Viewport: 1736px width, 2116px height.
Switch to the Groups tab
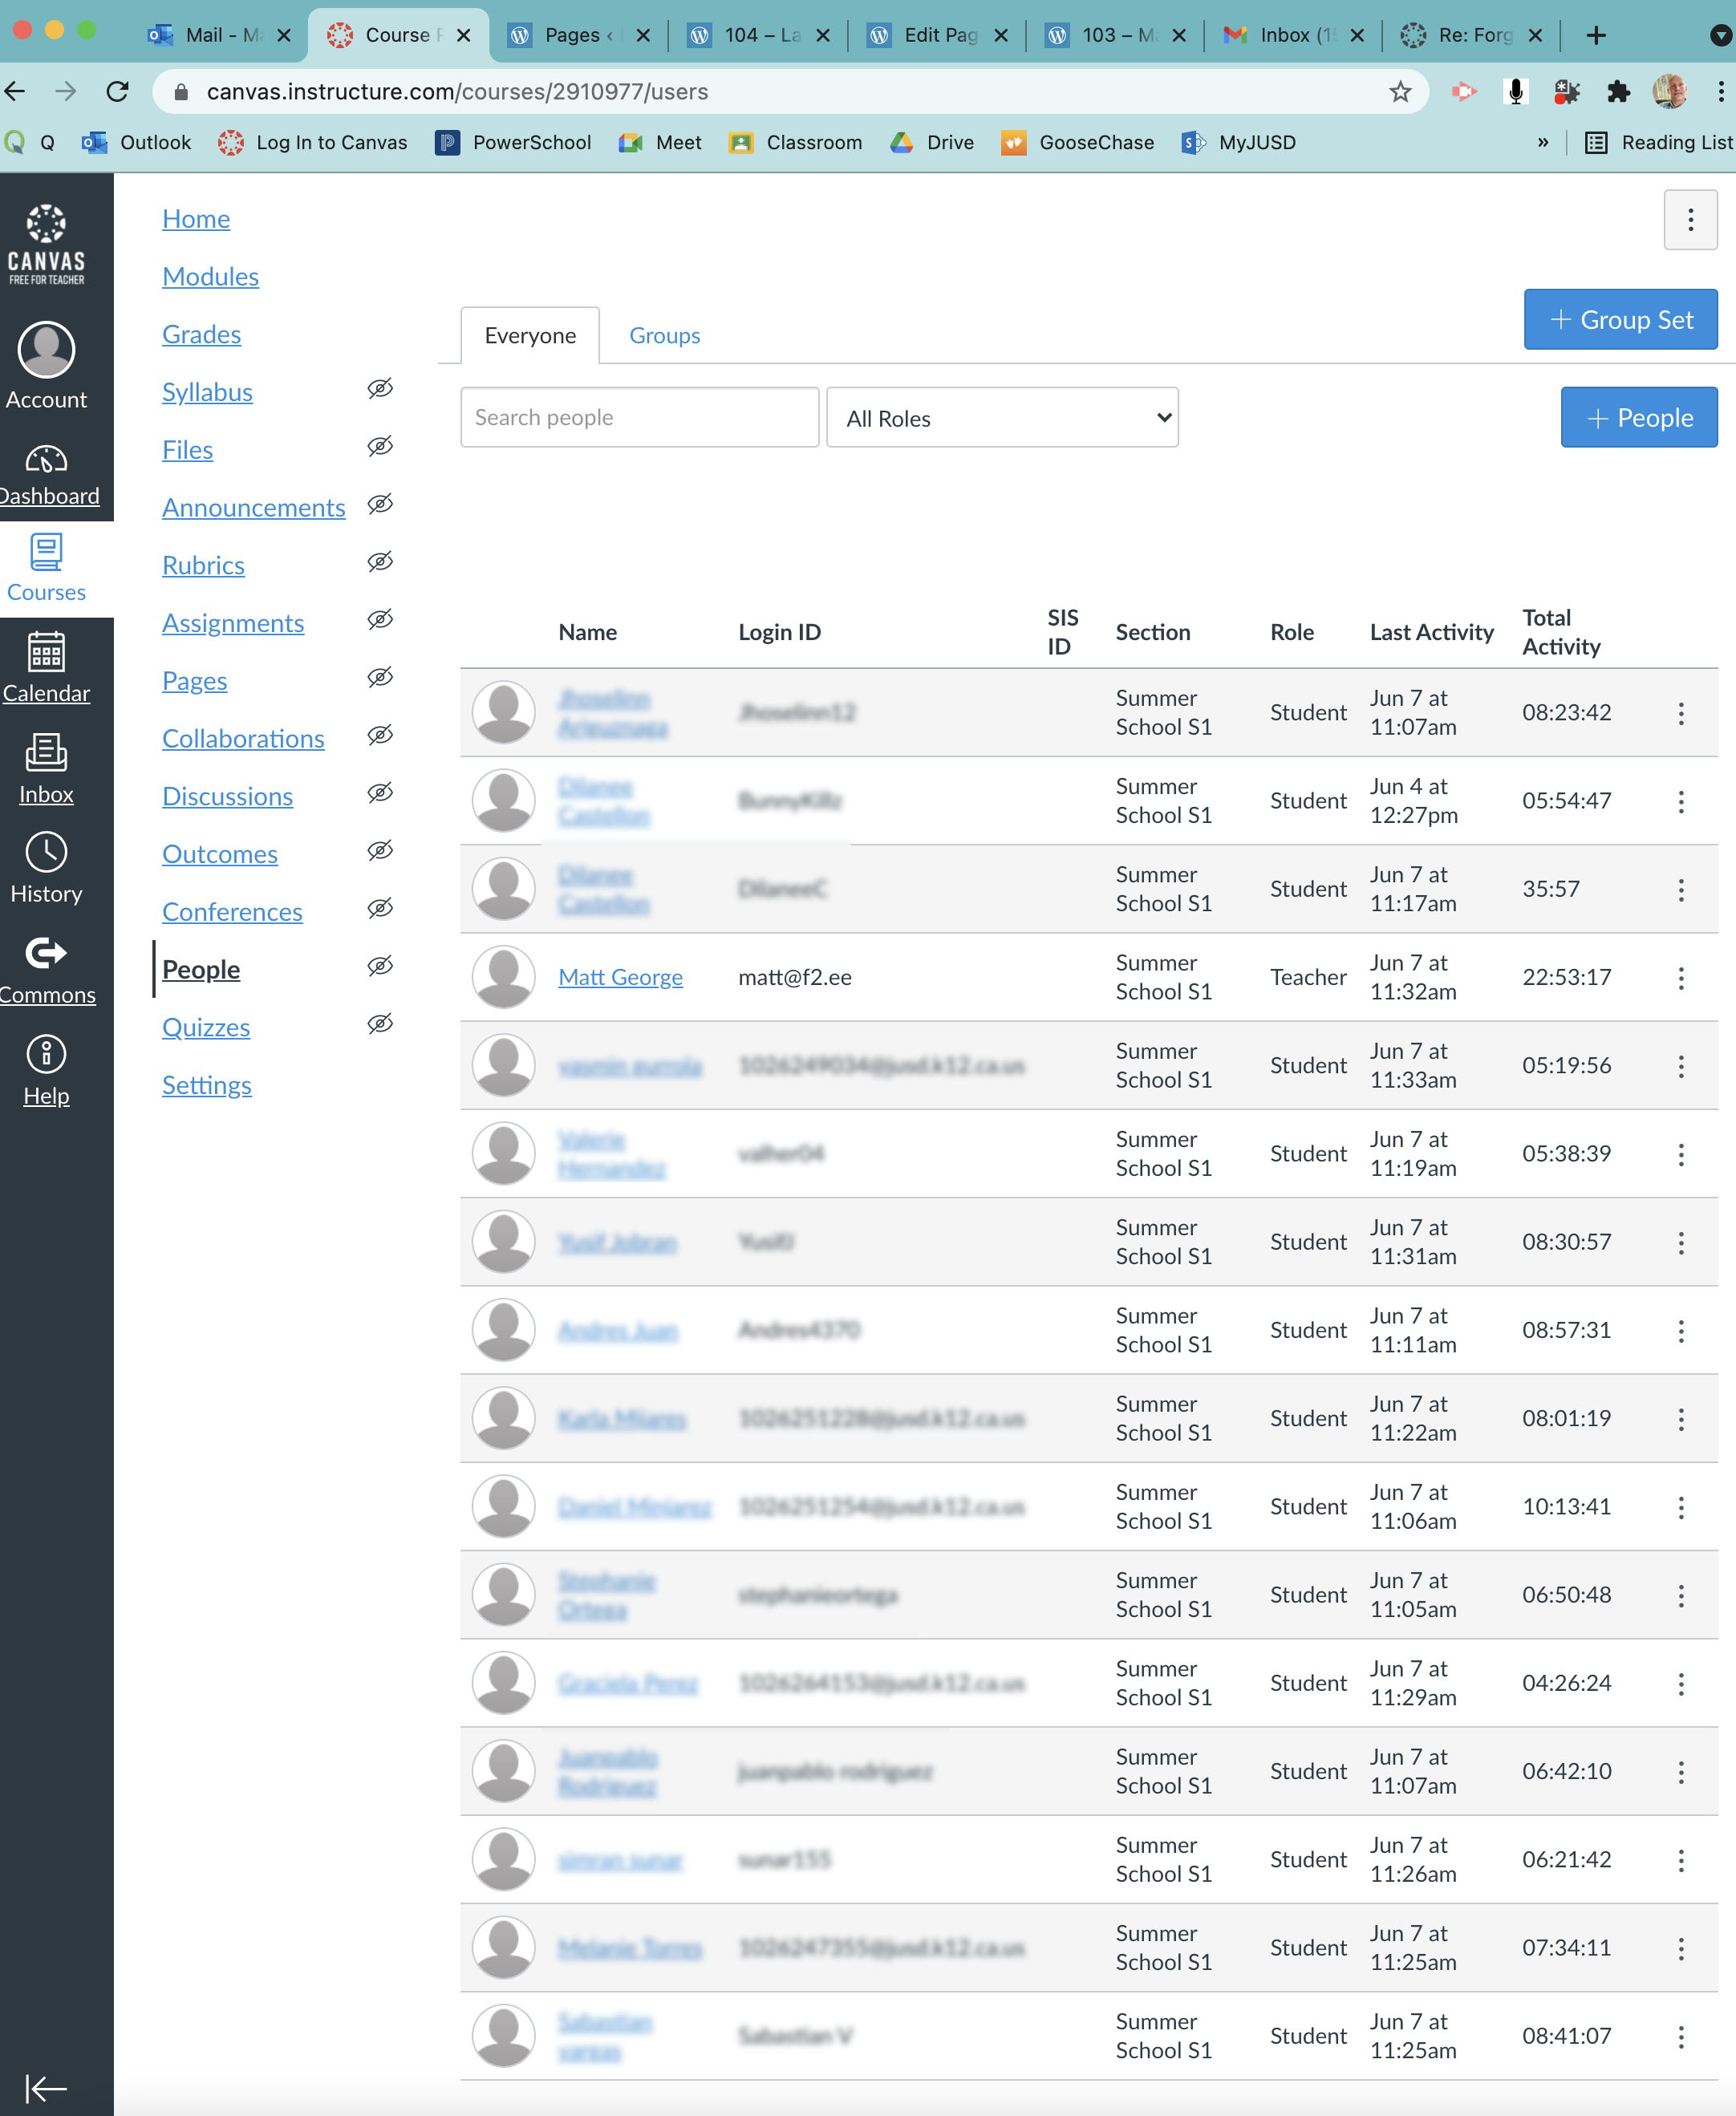pyautogui.click(x=664, y=334)
